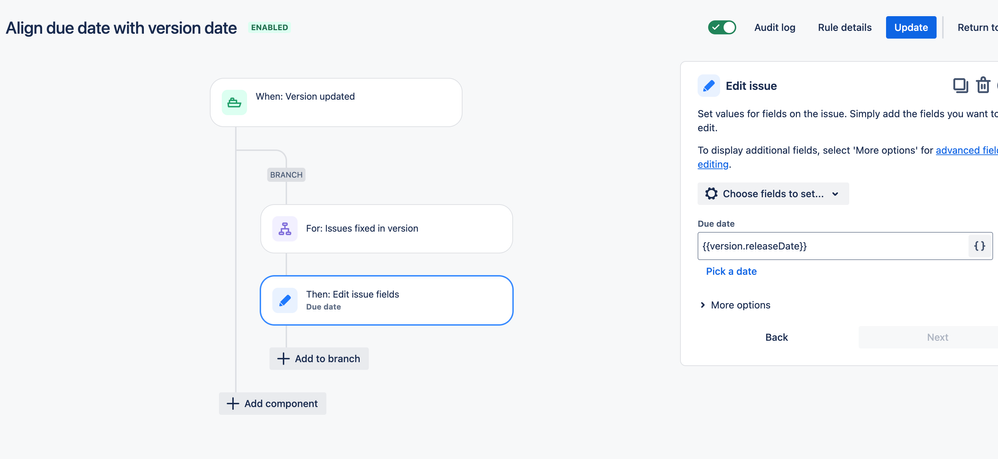Click the blue Update button
The height and width of the screenshot is (459, 998).
pos(911,27)
